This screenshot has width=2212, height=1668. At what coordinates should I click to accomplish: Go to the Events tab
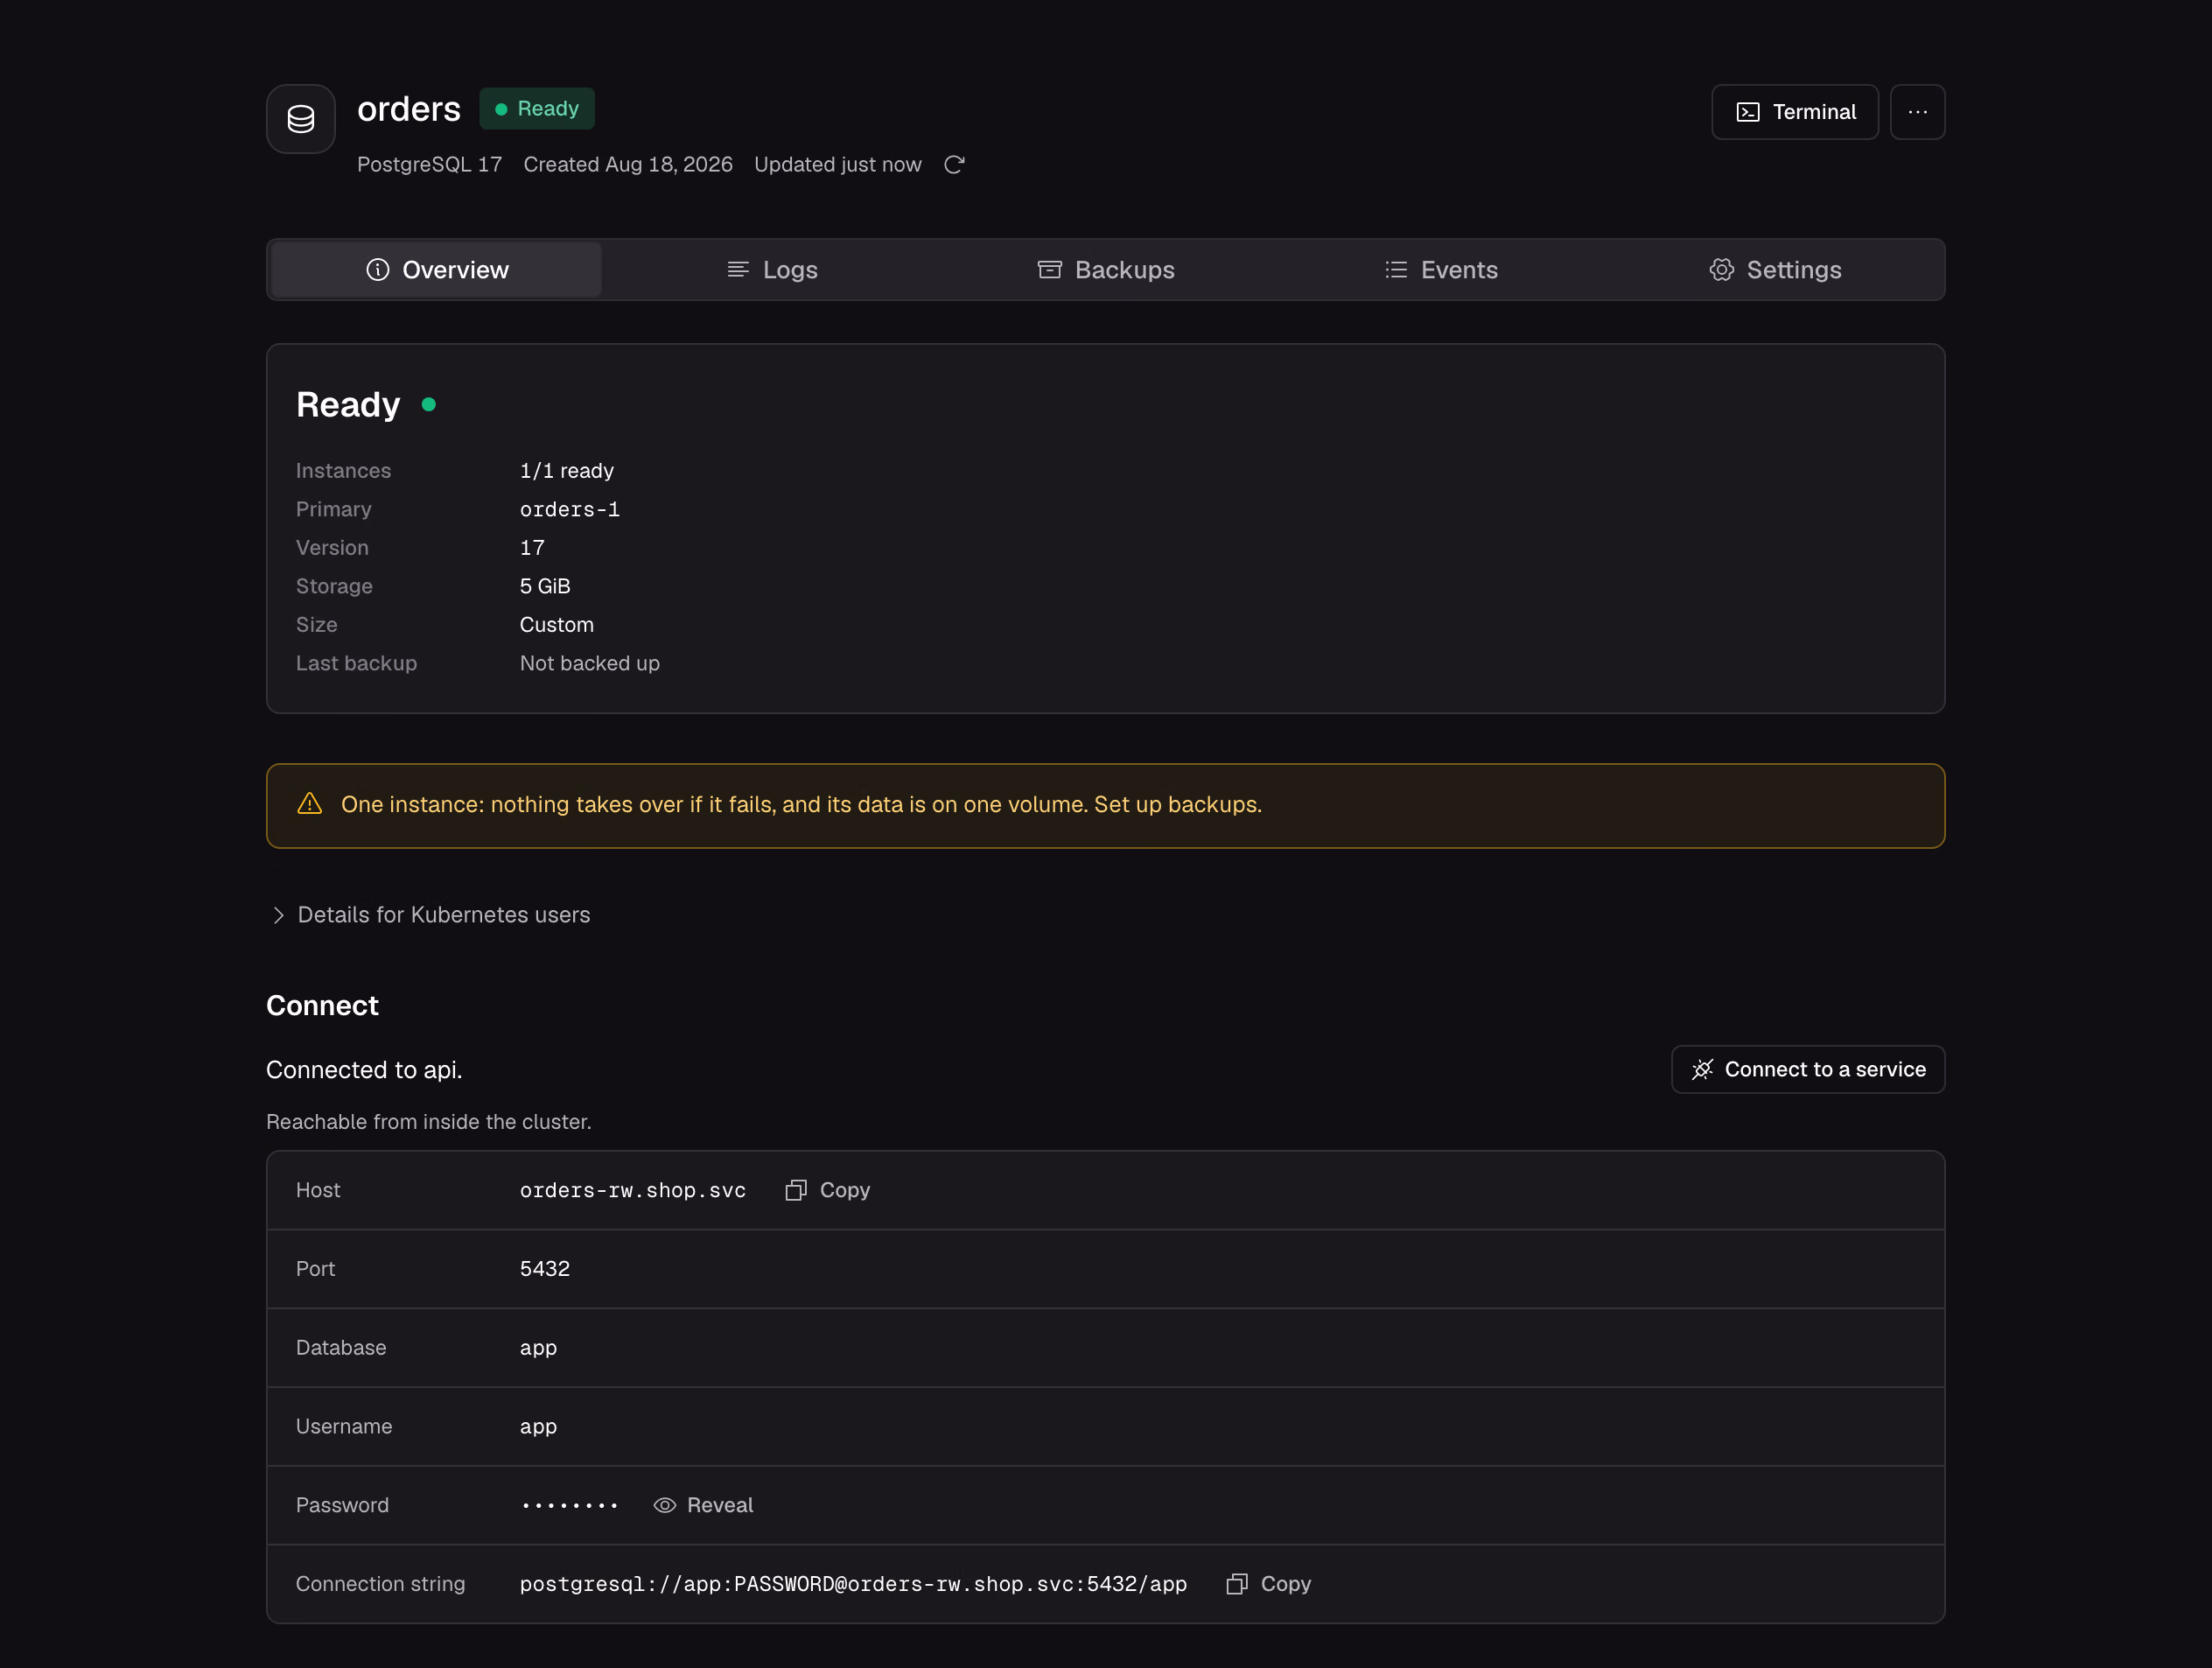pyautogui.click(x=1440, y=270)
